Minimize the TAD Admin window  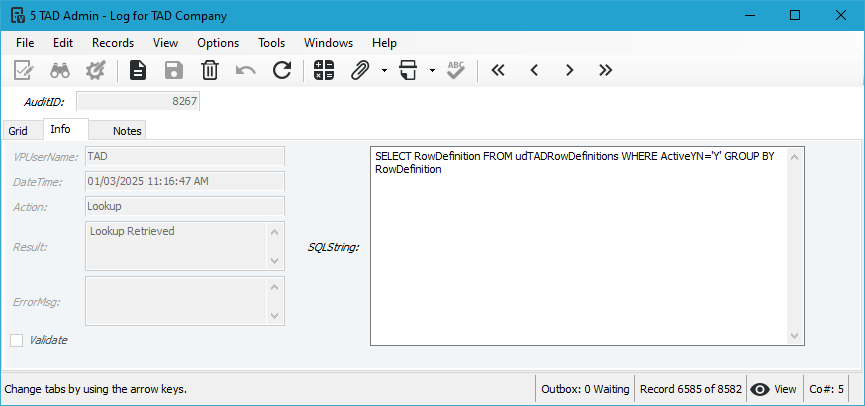(749, 15)
